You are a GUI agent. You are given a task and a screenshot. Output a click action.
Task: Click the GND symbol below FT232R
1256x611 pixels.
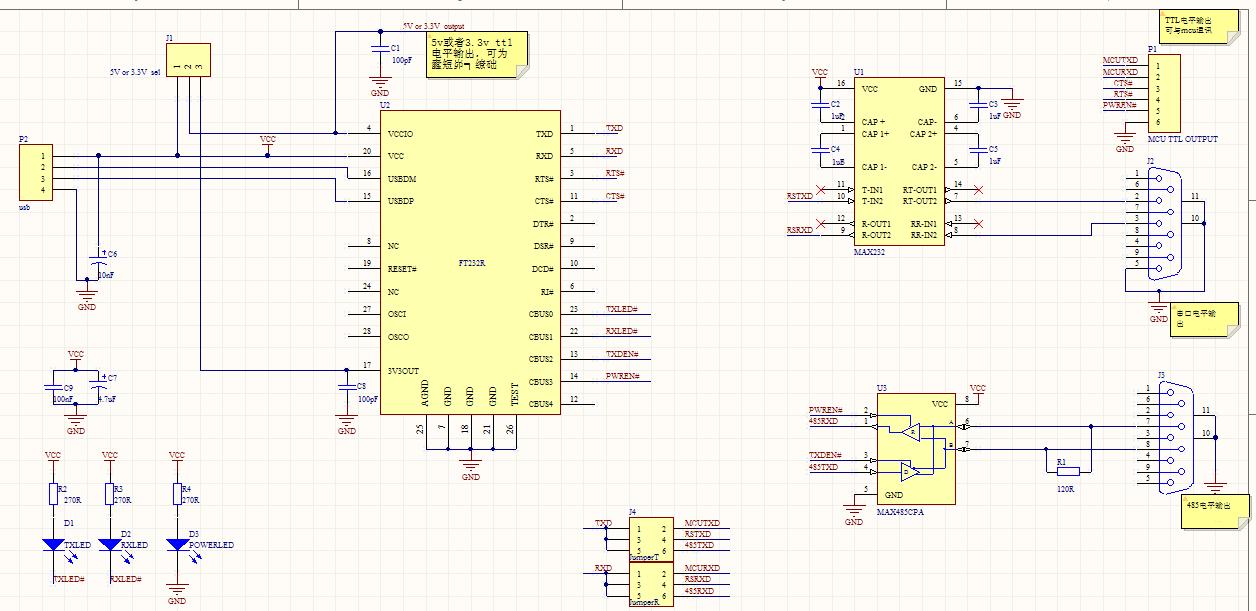[x=471, y=468]
